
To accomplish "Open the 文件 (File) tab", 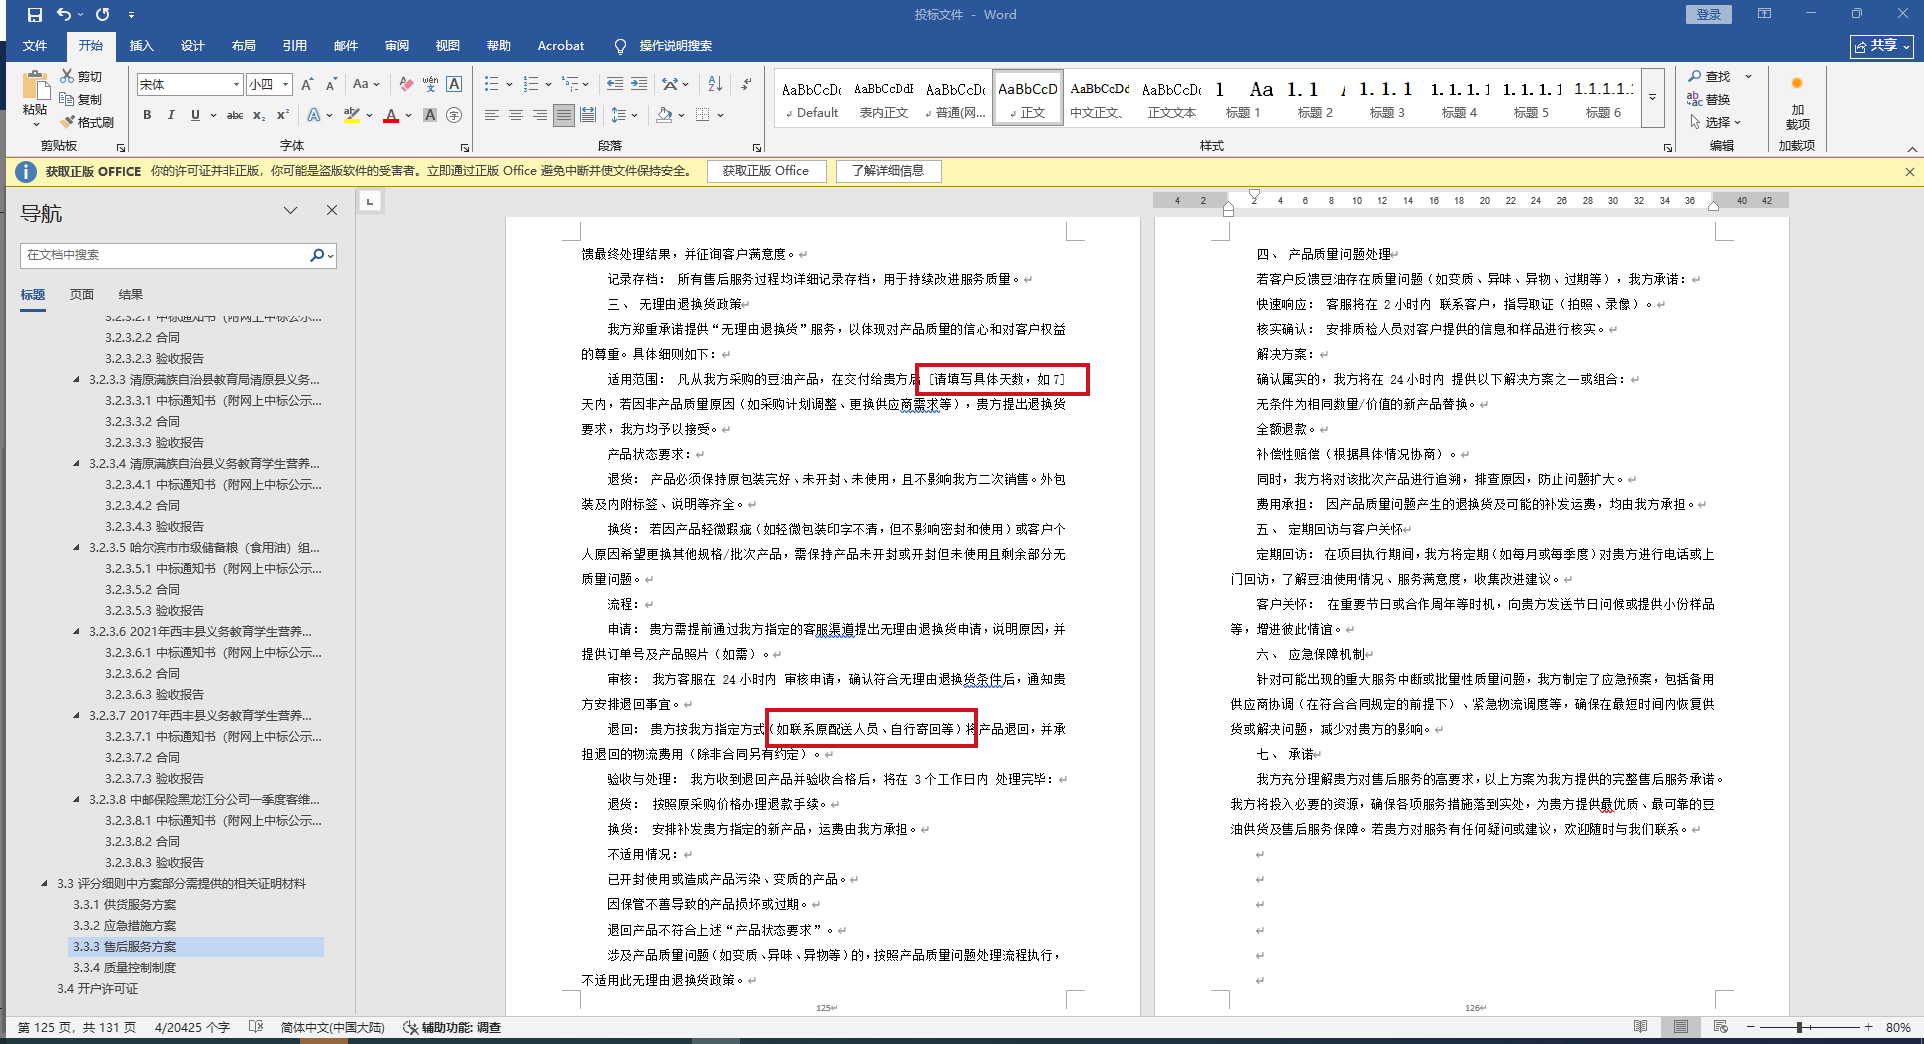I will point(35,46).
